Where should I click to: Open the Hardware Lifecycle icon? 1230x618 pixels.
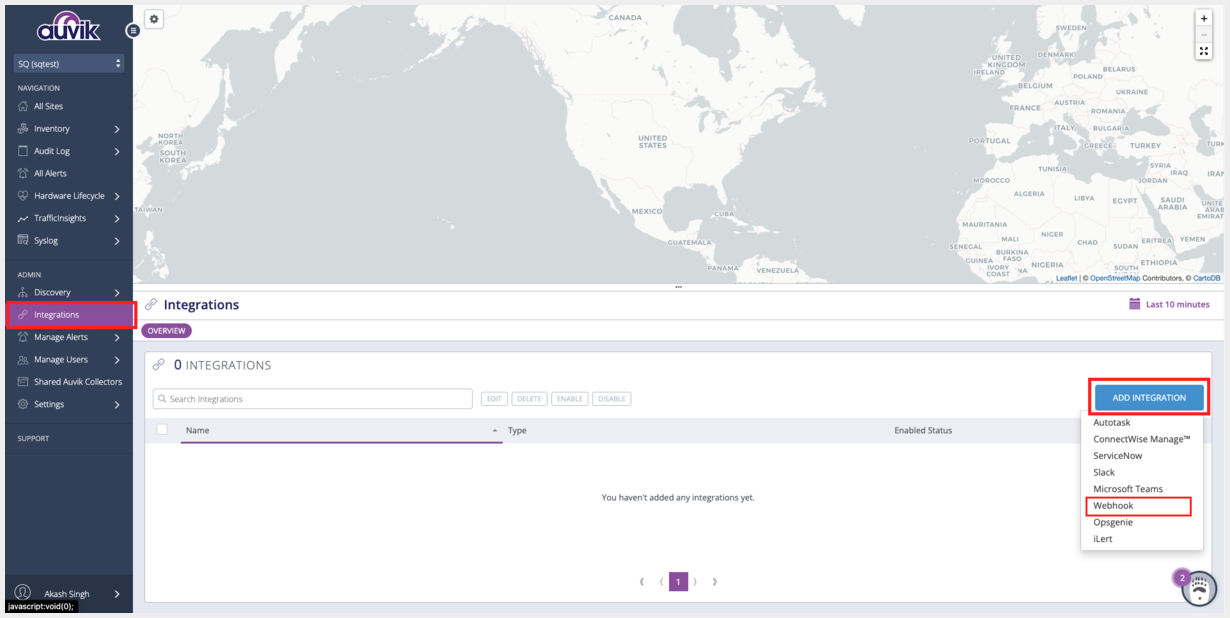pyautogui.click(x=22, y=195)
